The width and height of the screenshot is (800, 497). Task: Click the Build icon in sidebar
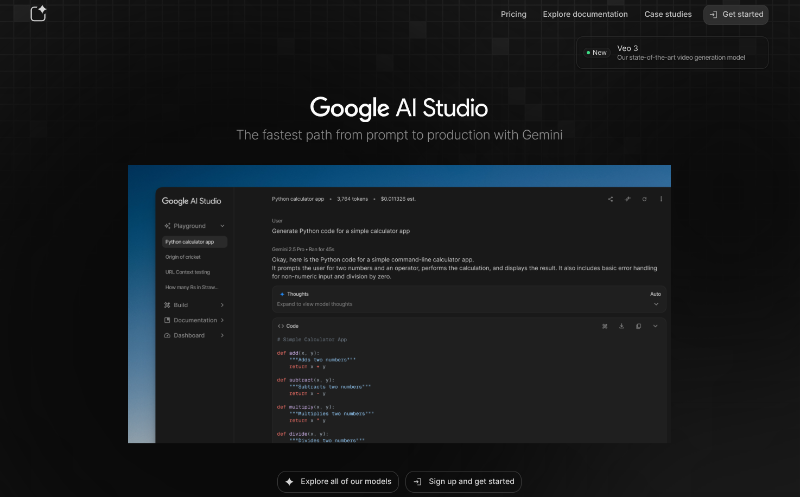click(167, 305)
